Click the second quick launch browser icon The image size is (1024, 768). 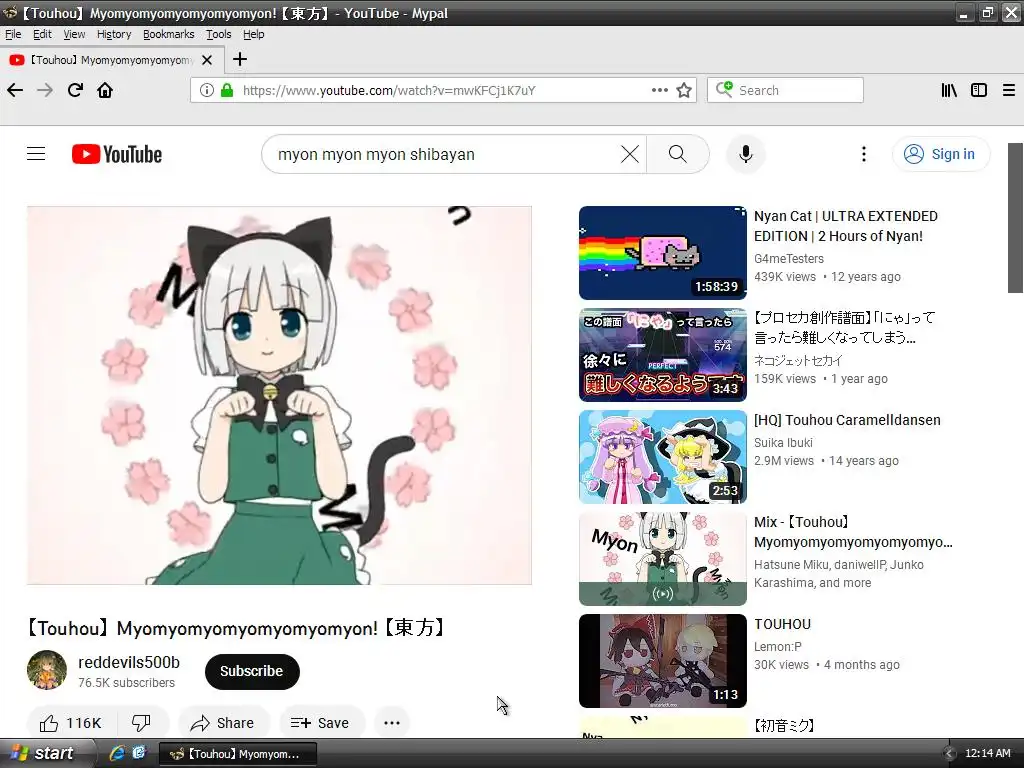(x=138, y=753)
